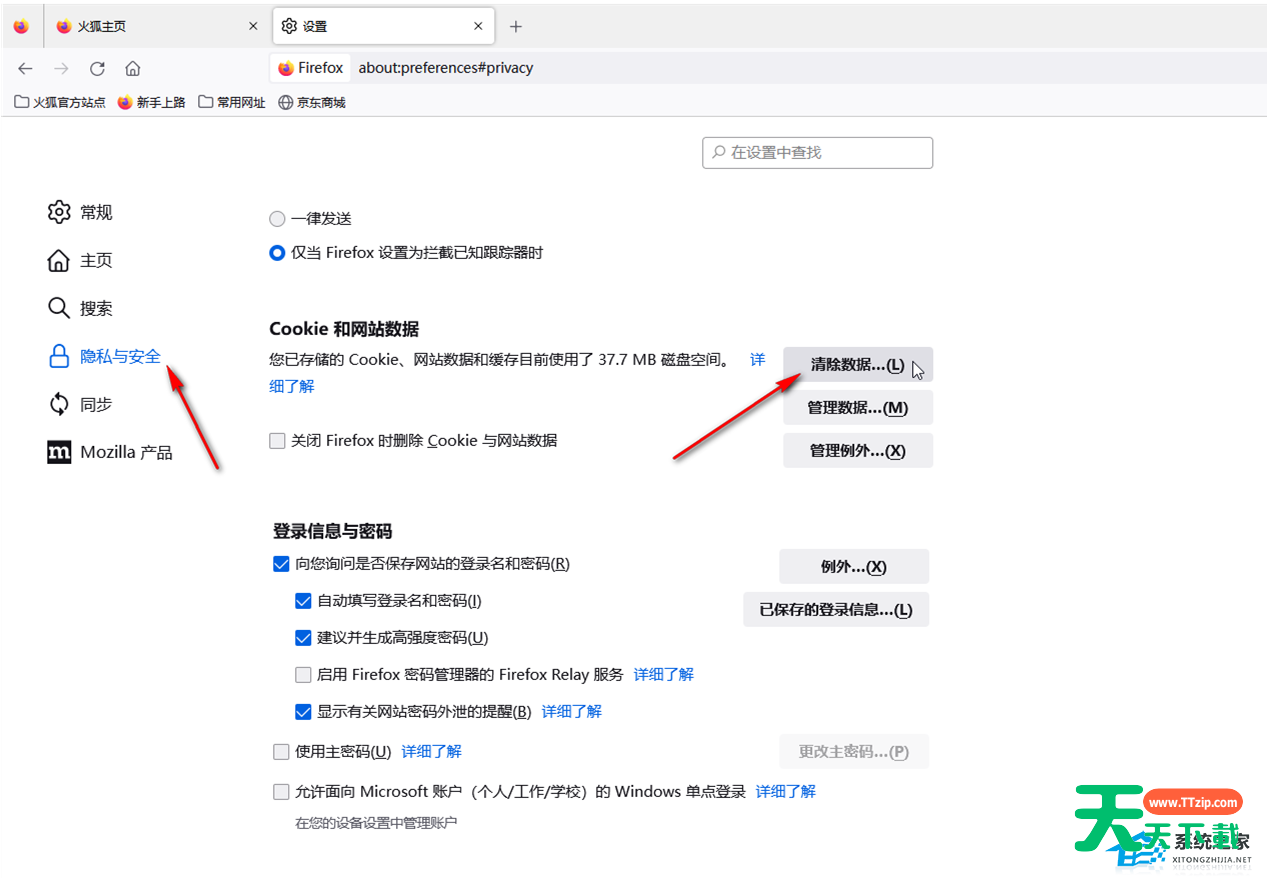The height and width of the screenshot is (878, 1267).
Task: Click the Firefox pinned tab icon
Action: (21, 26)
